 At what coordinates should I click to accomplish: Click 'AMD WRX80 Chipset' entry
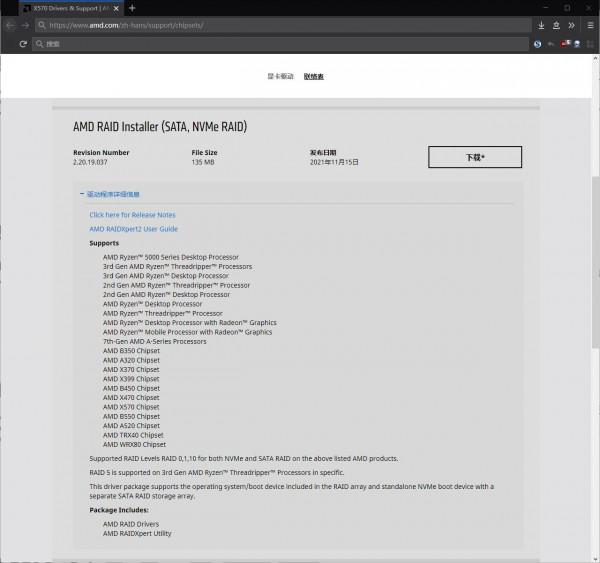click(134, 445)
